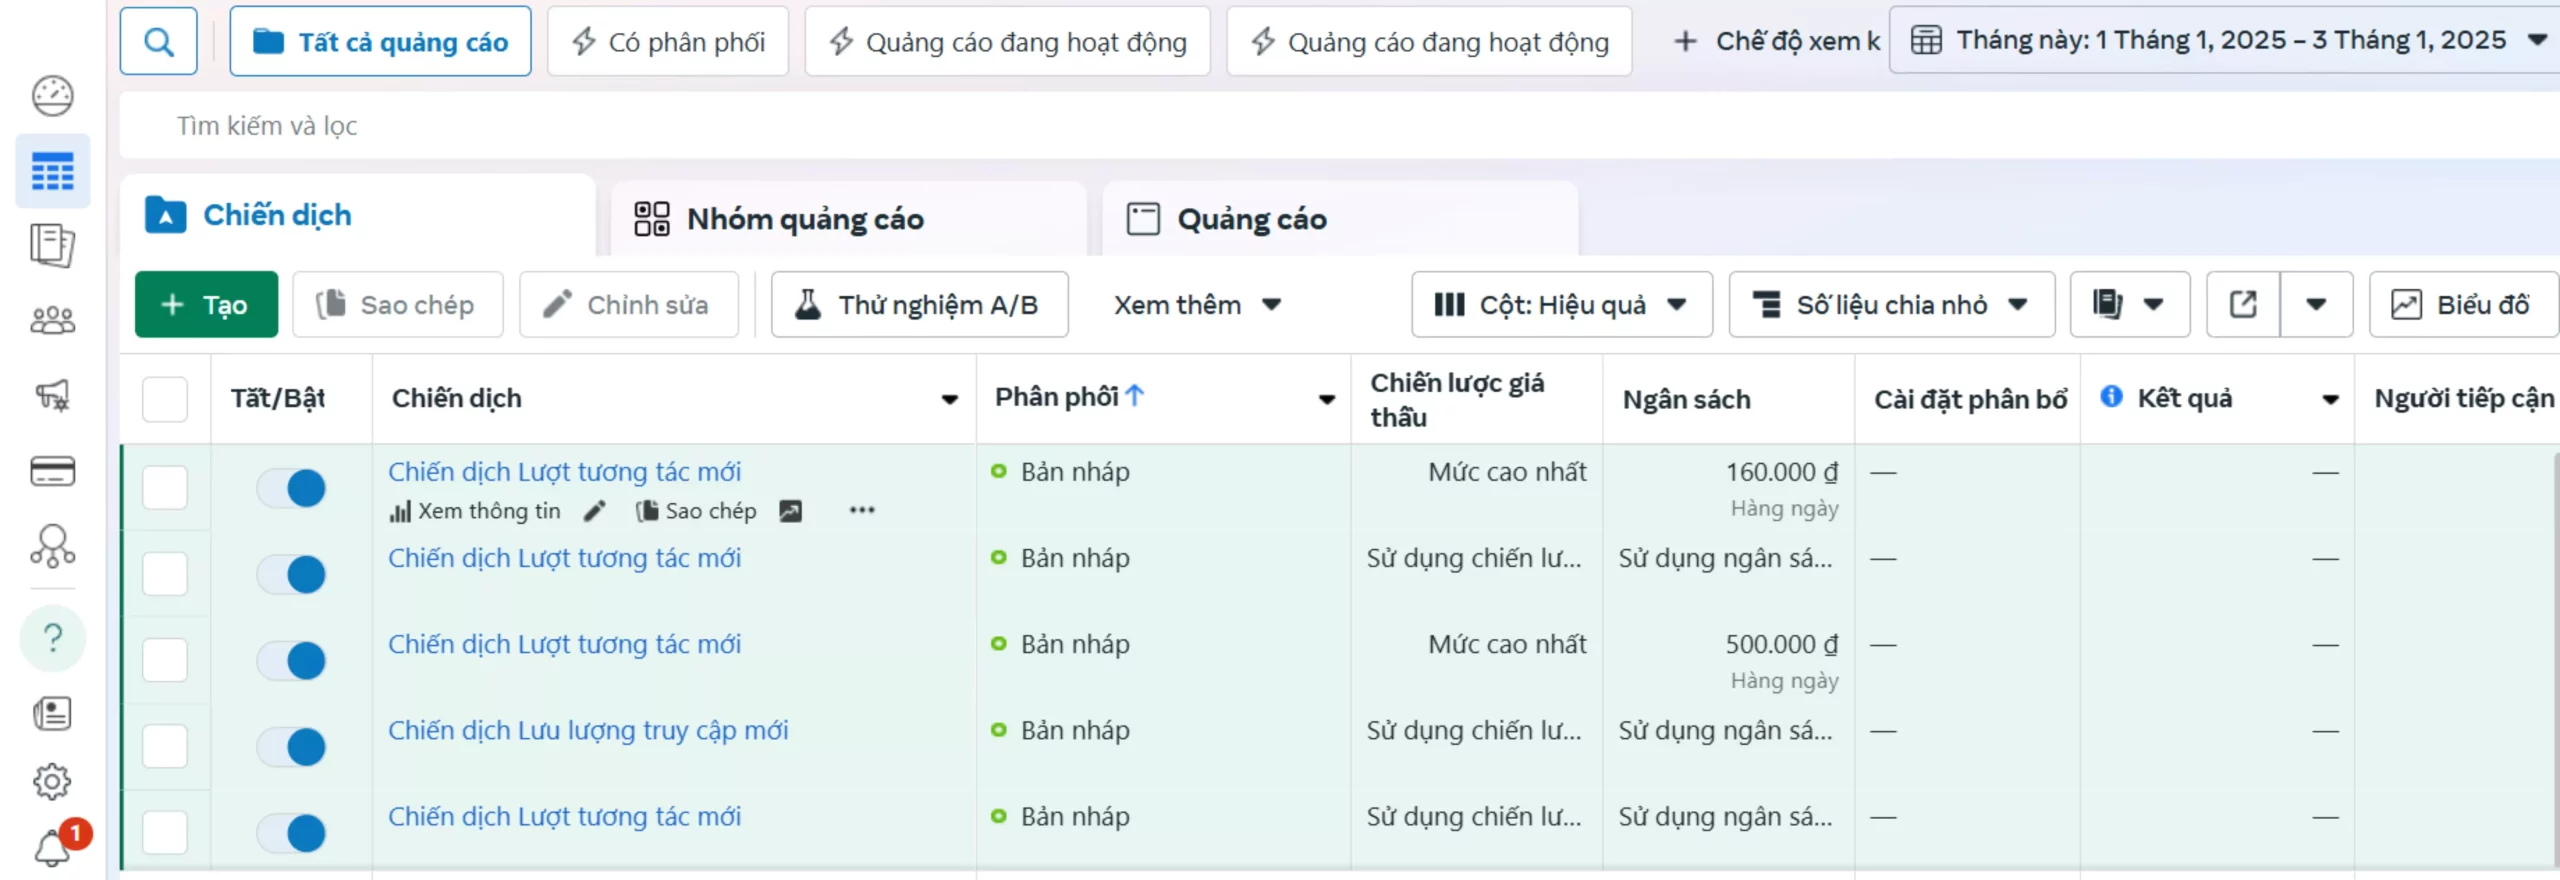The width and height of the screenshot is (2560, 880).
Task: Open the billing card icon in sidebar
Action: pos(52,471)
